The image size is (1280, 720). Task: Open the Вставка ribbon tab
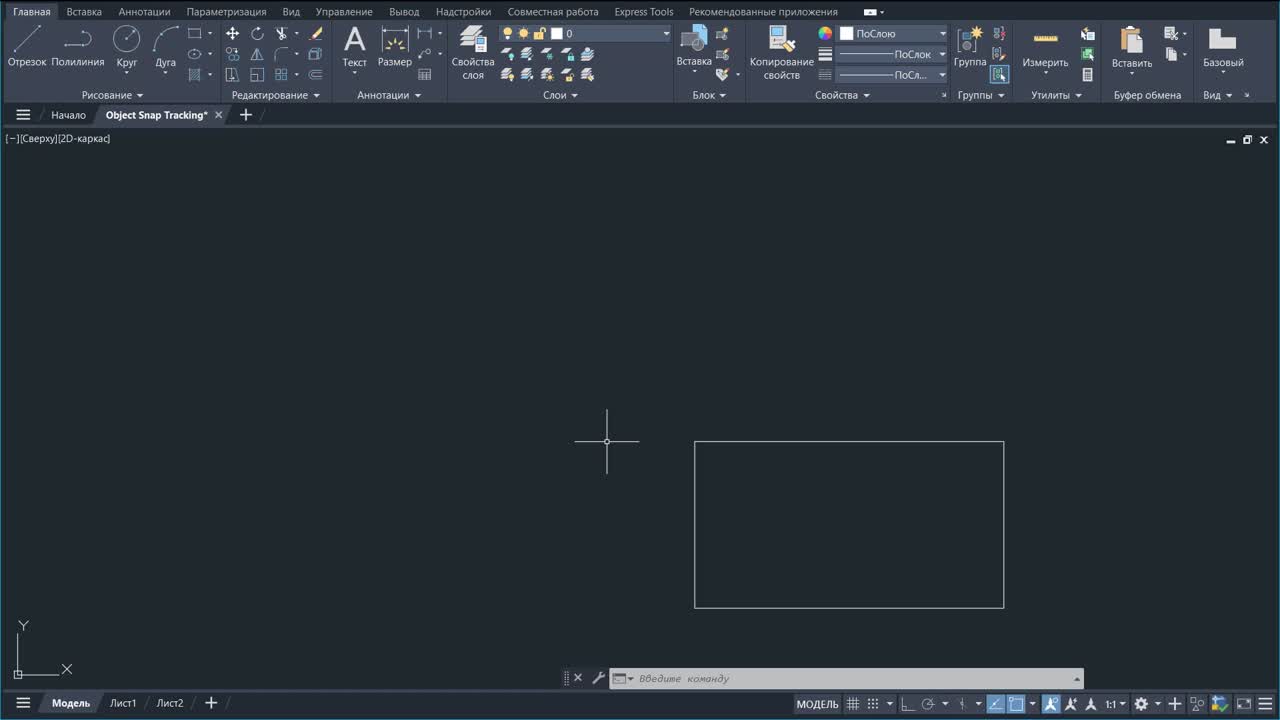(x=84, y=12)
